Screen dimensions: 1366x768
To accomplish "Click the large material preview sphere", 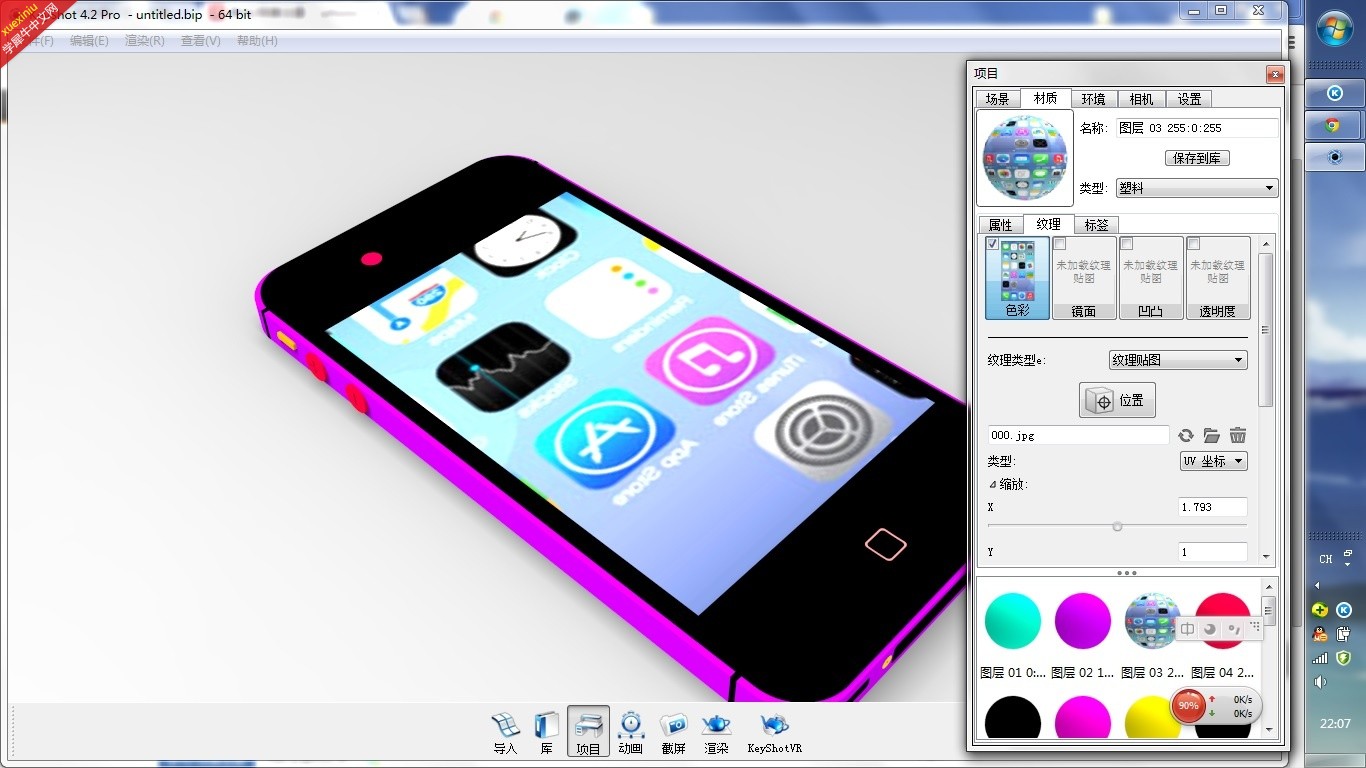I will click(x=1025, y=158).
